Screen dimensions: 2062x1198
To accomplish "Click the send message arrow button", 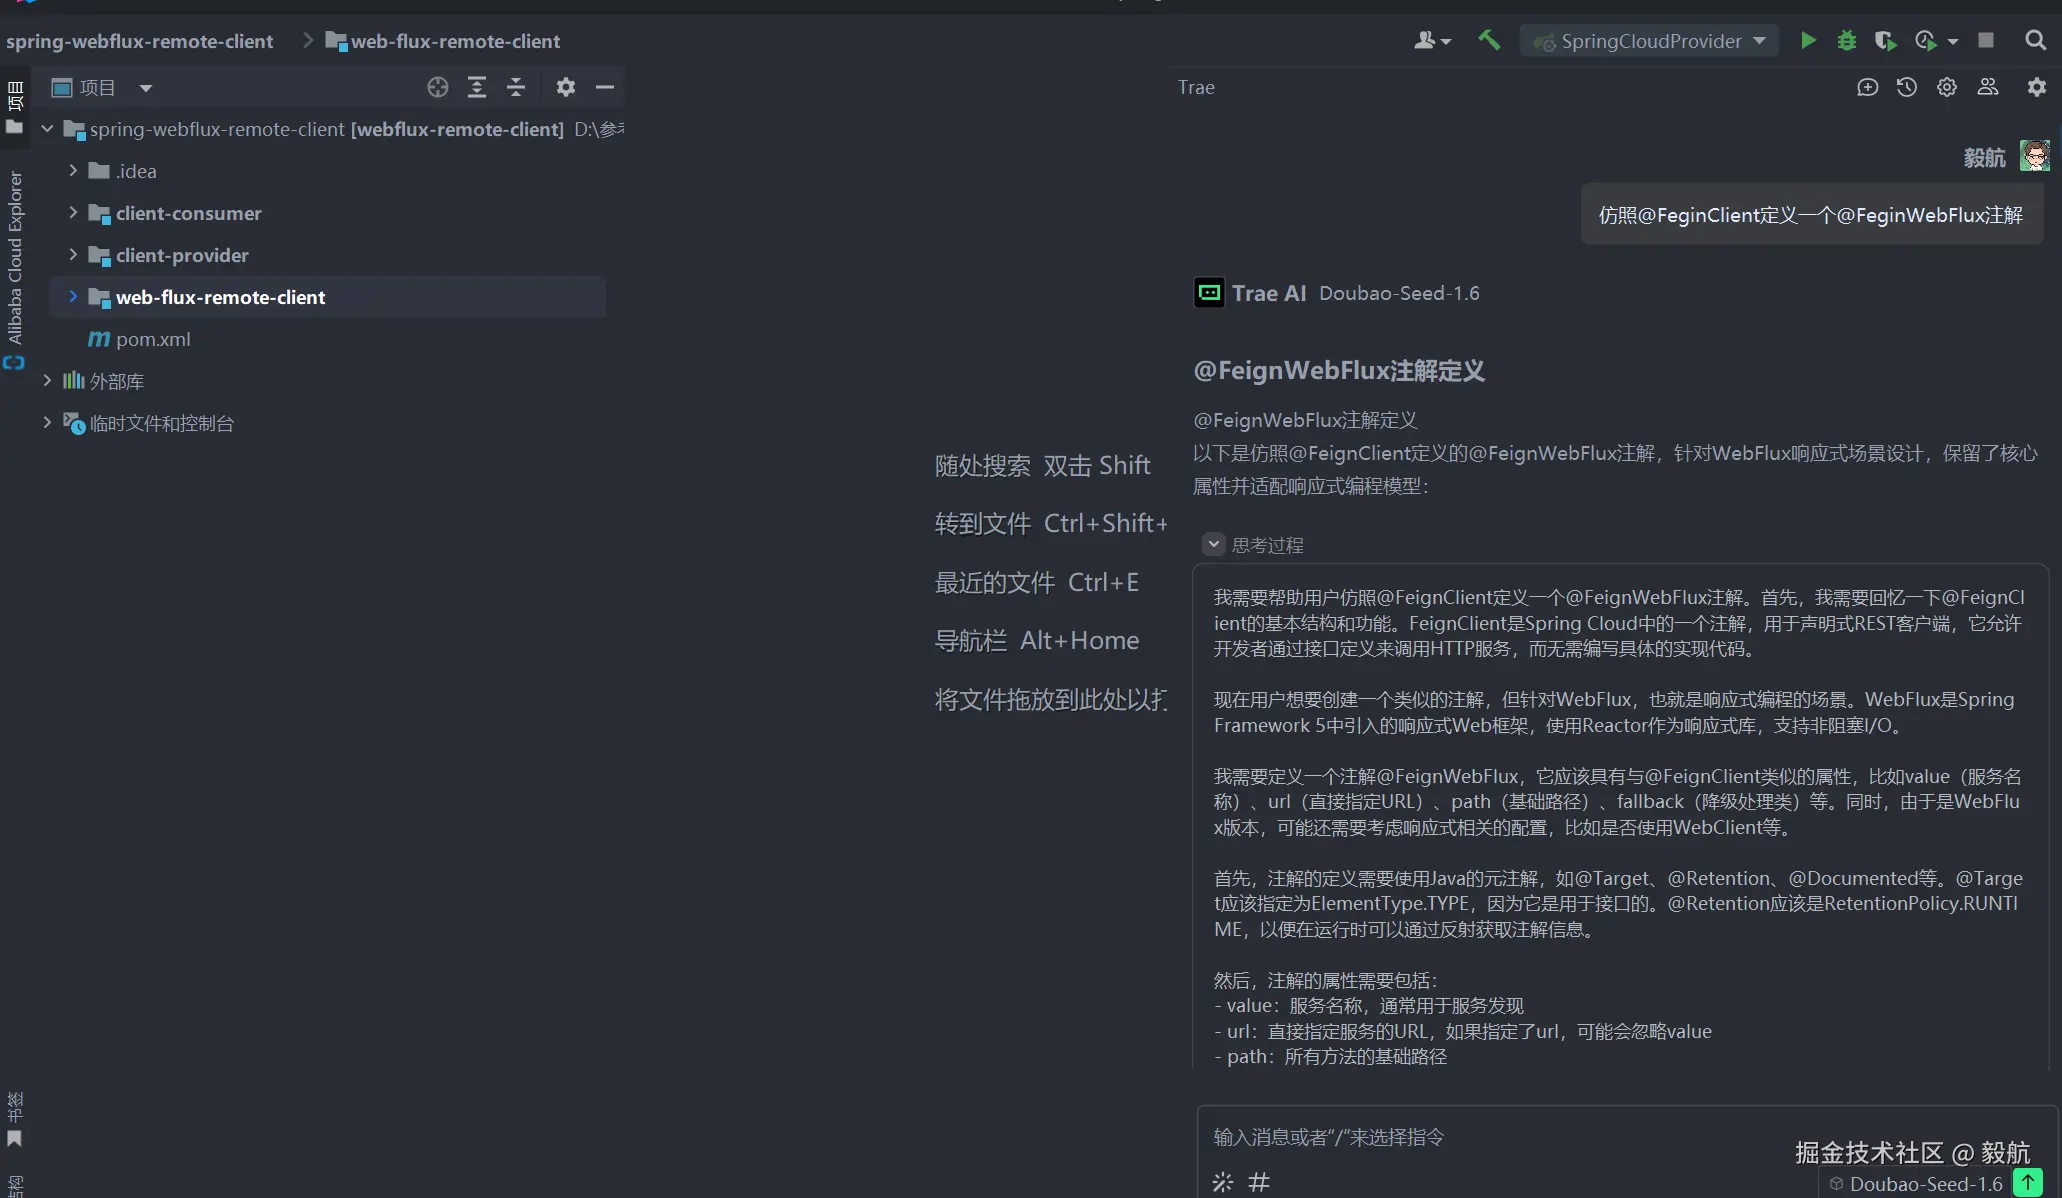I will point(2027,1182).
